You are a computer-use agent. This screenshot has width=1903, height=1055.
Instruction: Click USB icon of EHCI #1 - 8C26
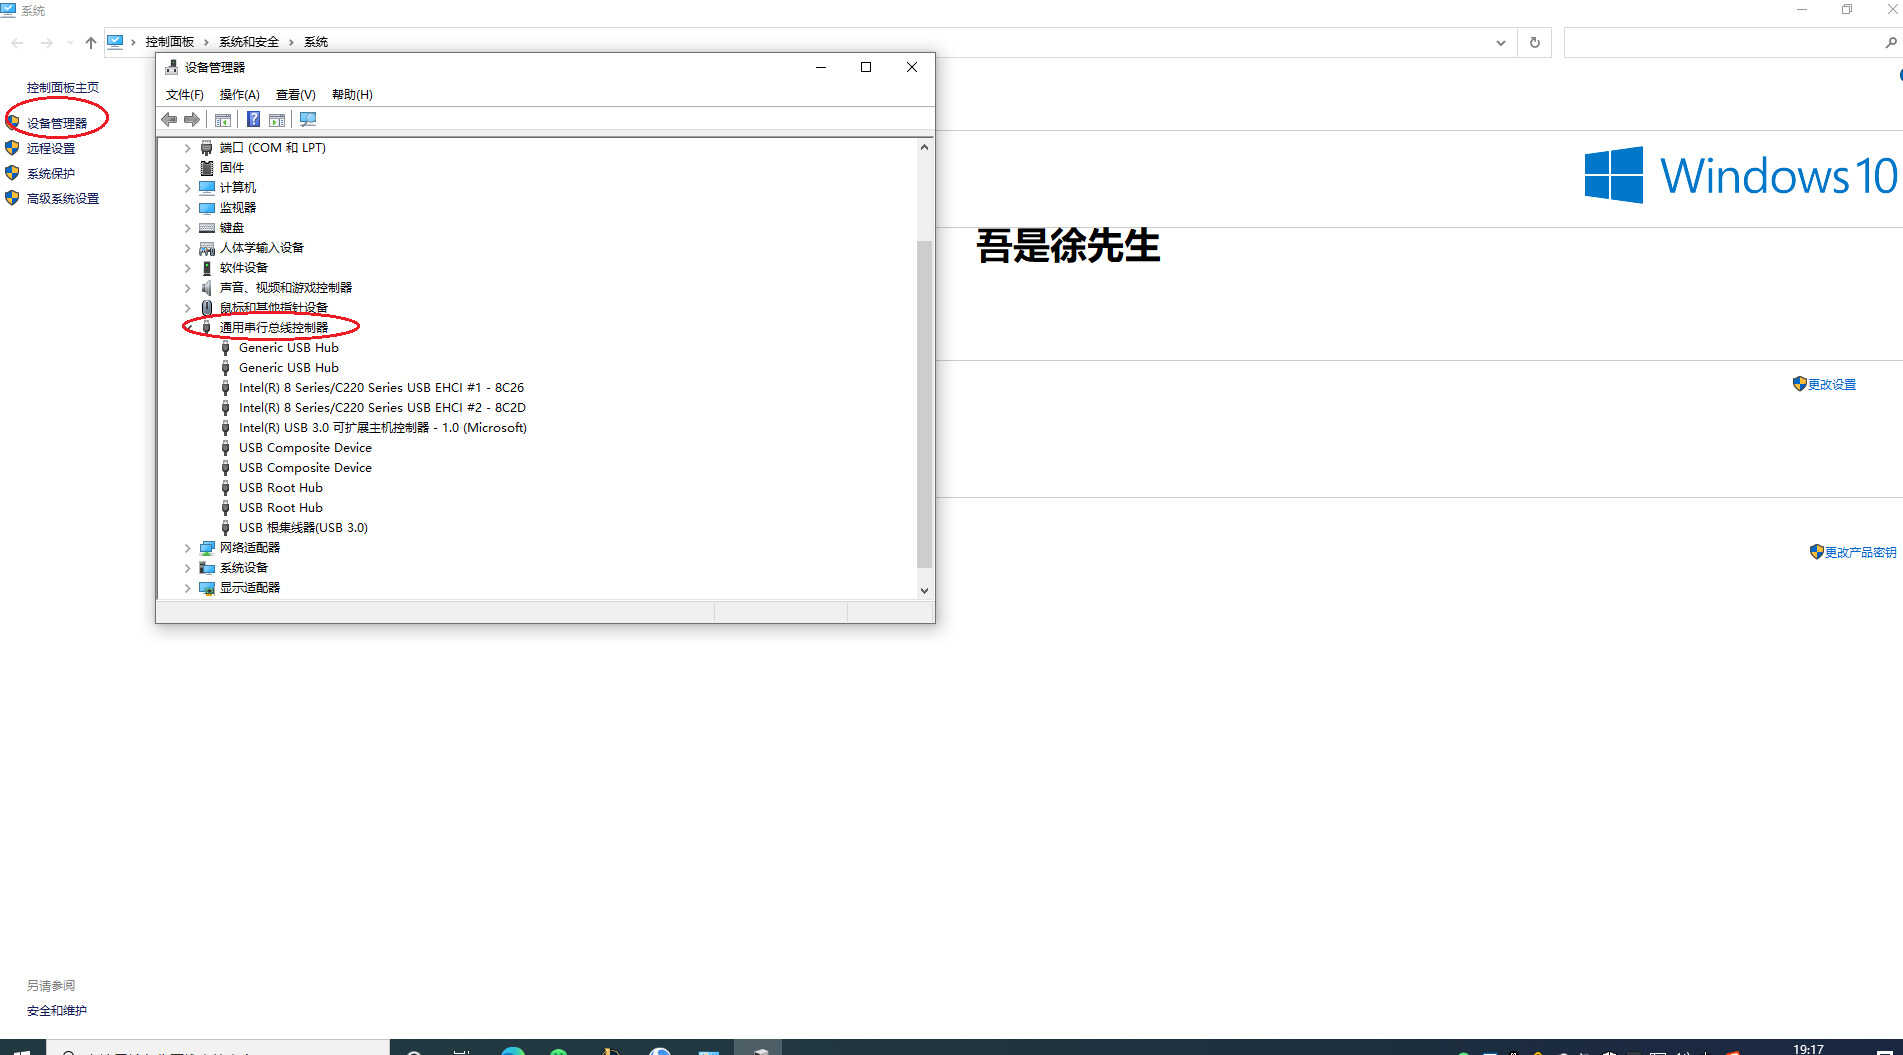tap(225, 388)
